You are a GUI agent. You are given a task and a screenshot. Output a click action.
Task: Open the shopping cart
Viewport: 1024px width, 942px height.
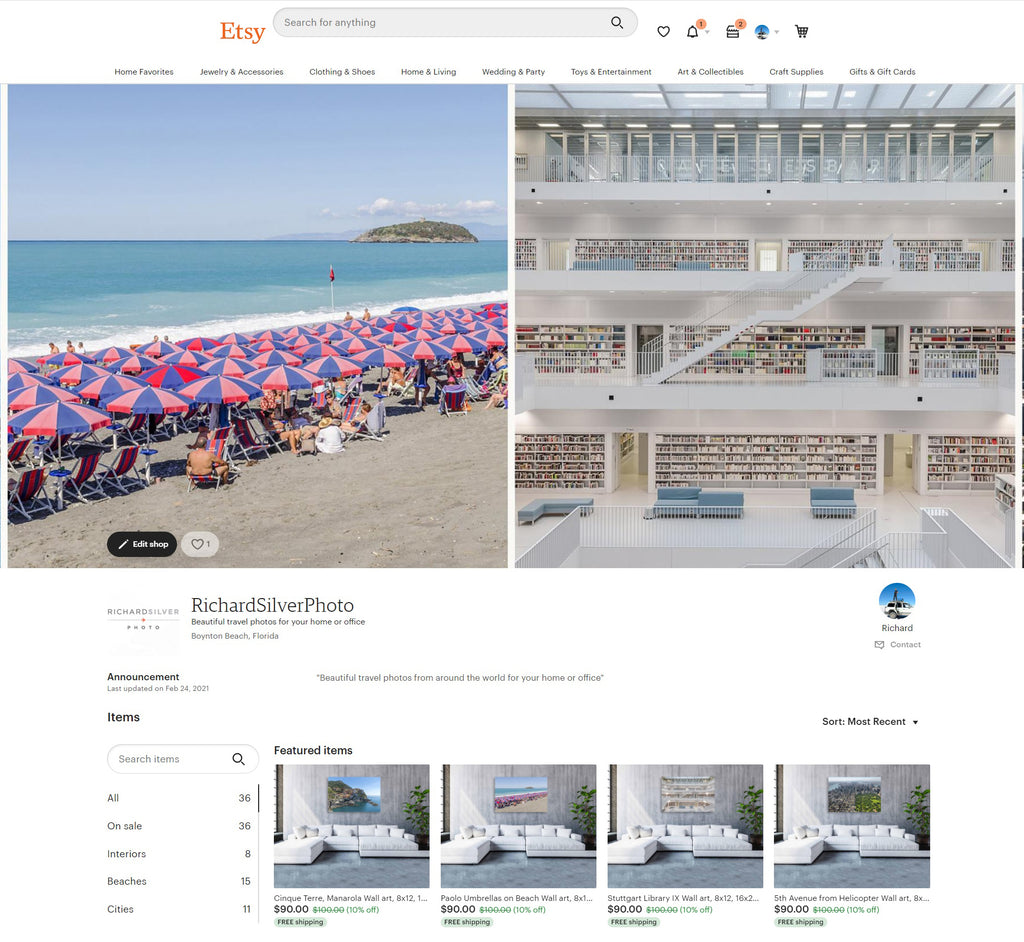click(x=801, y=32)
